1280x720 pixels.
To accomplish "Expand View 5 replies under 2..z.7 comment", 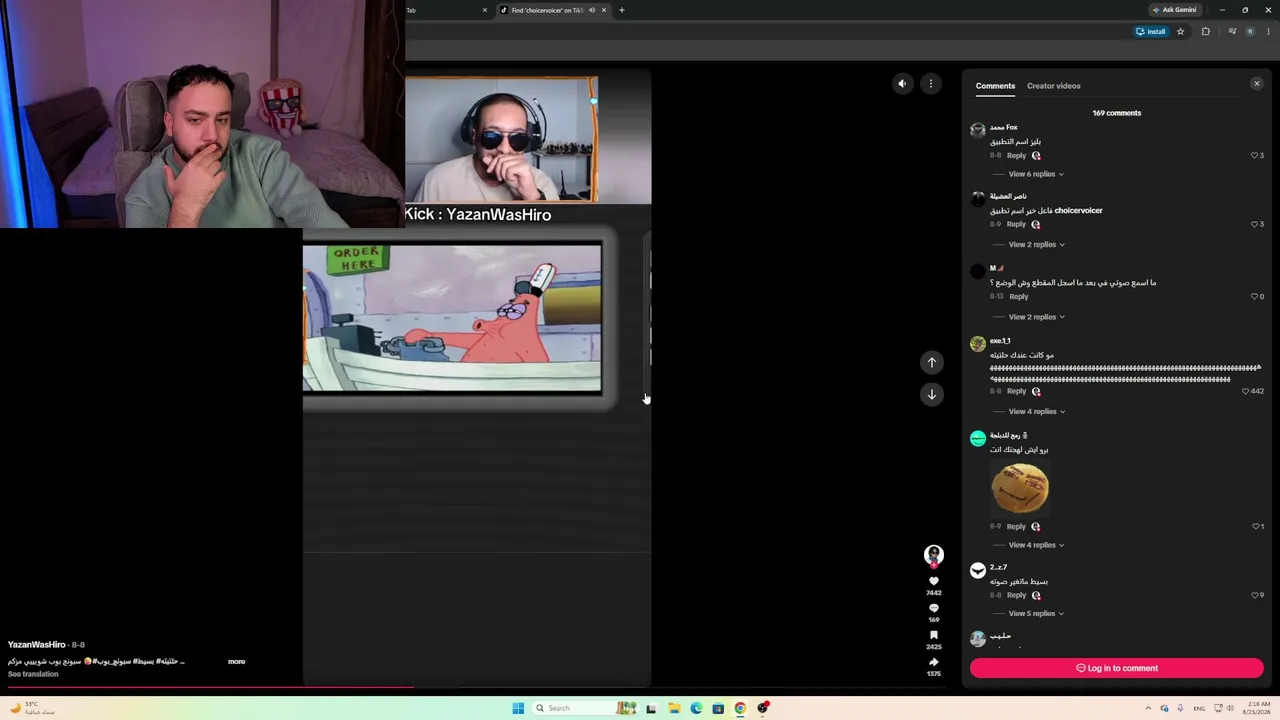I will 1035,613.
